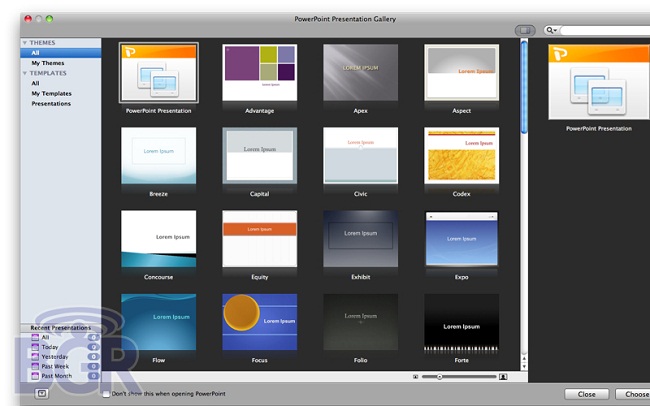Select the Past Month recent presentations icon

[x=35, y=376]
